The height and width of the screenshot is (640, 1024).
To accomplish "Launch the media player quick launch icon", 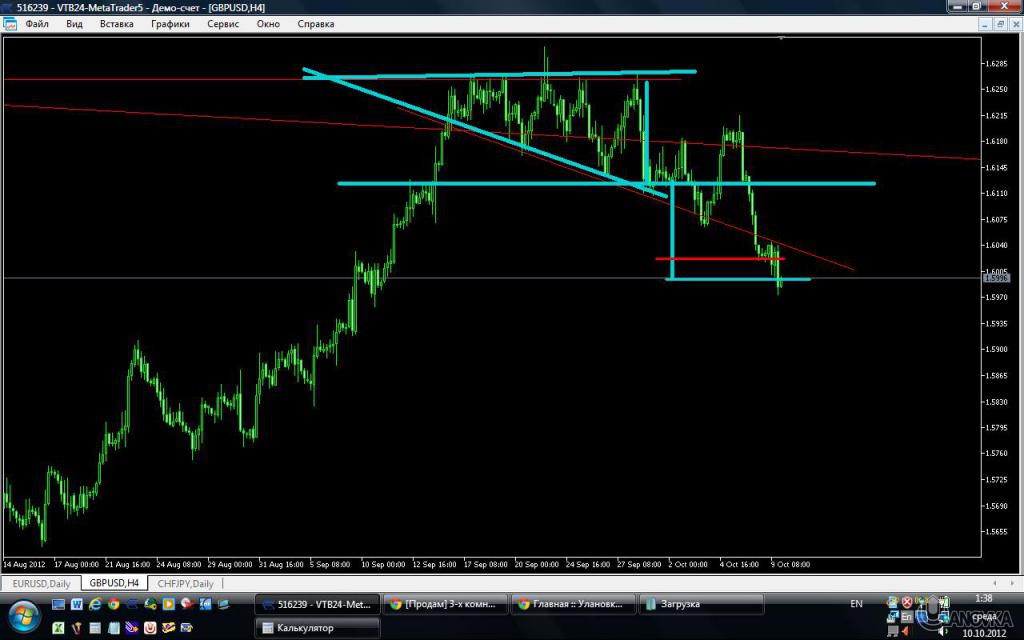I will [168, 604].
